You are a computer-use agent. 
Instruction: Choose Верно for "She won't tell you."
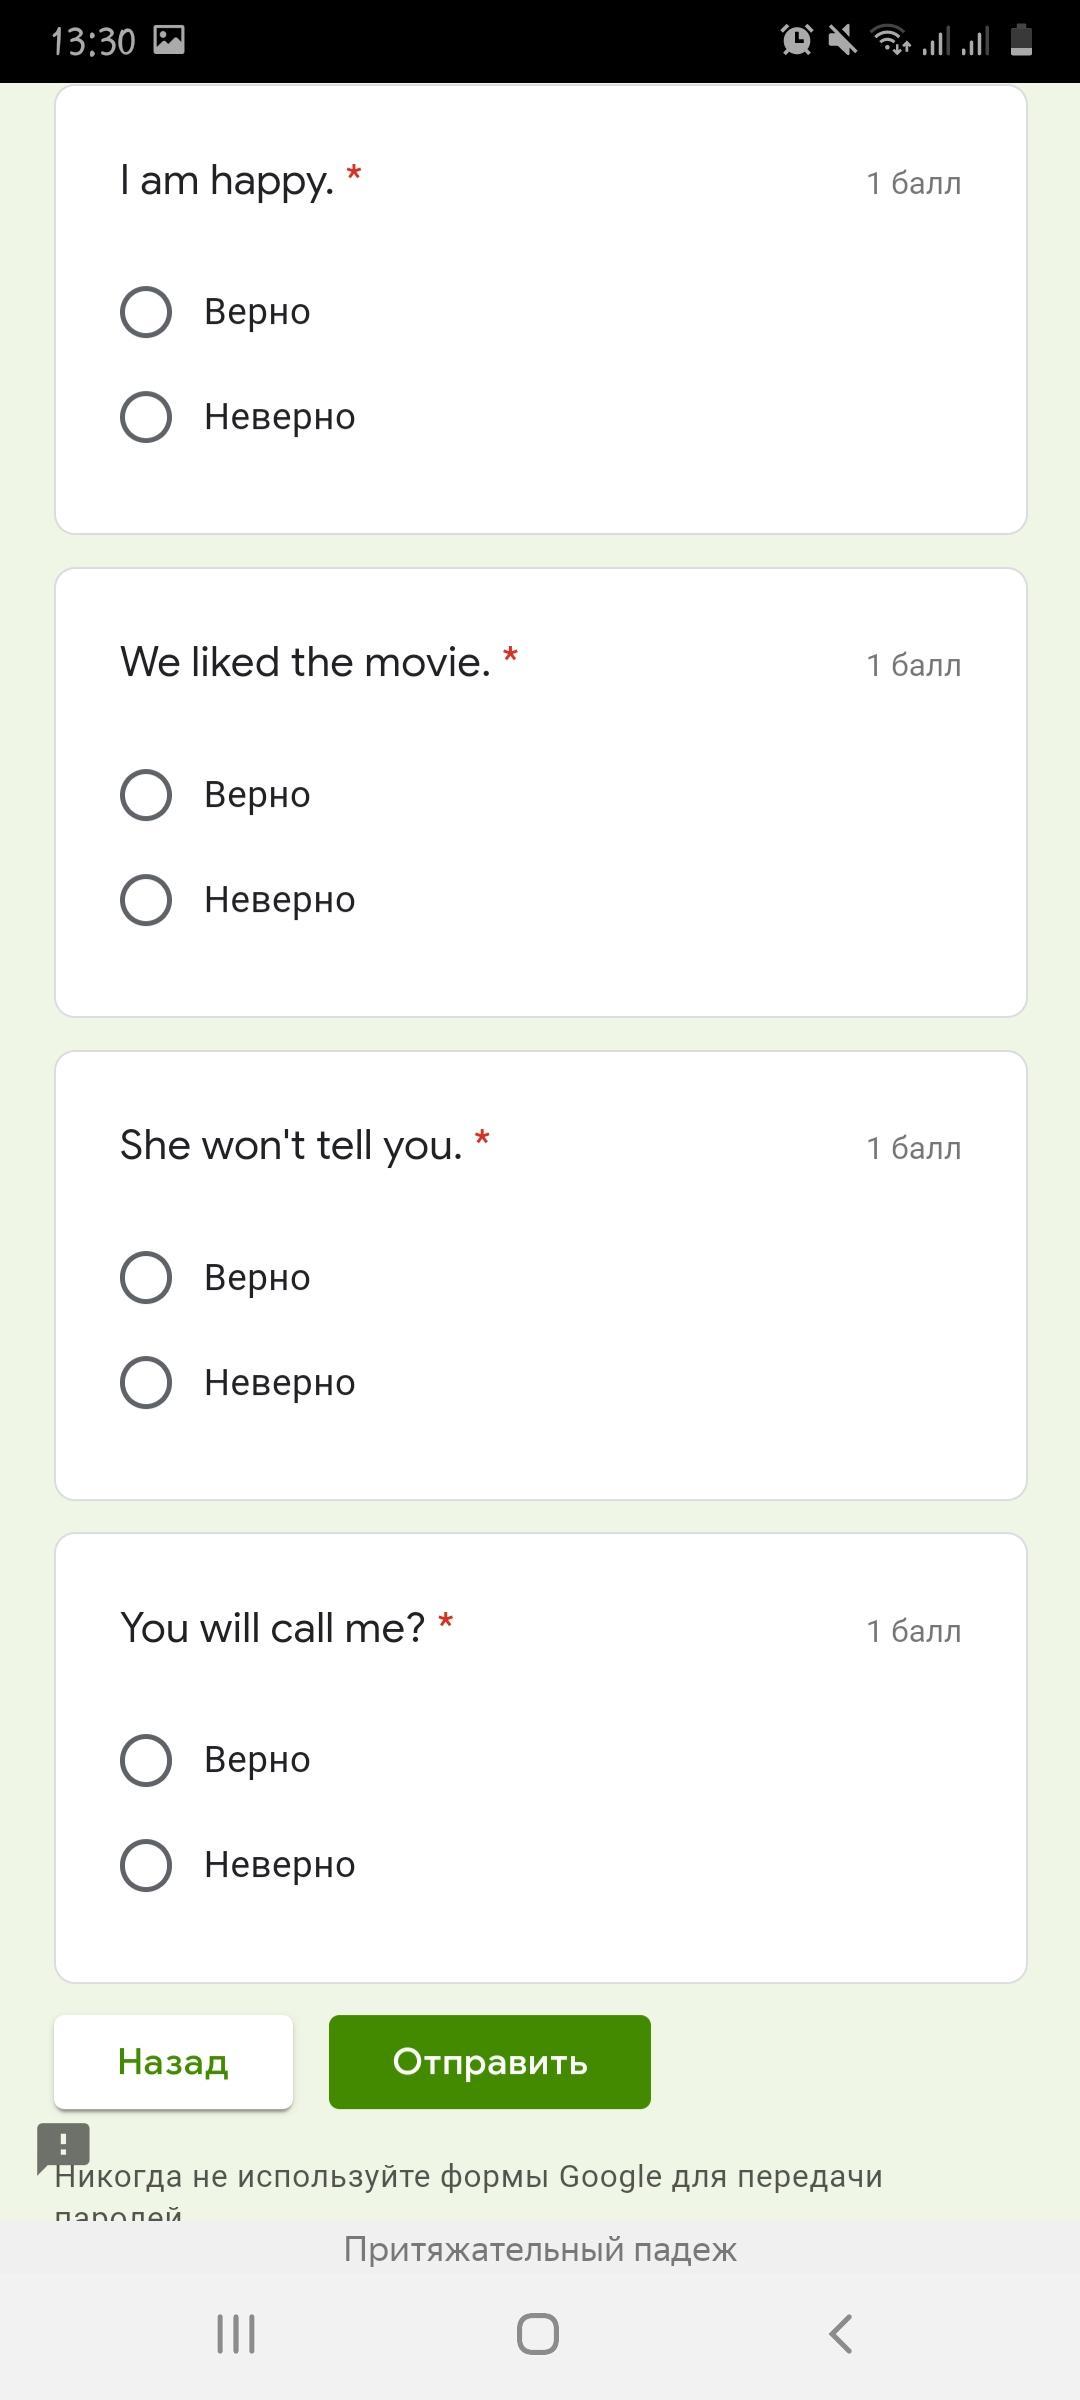pyautogui.click(x=146, y=1278)
